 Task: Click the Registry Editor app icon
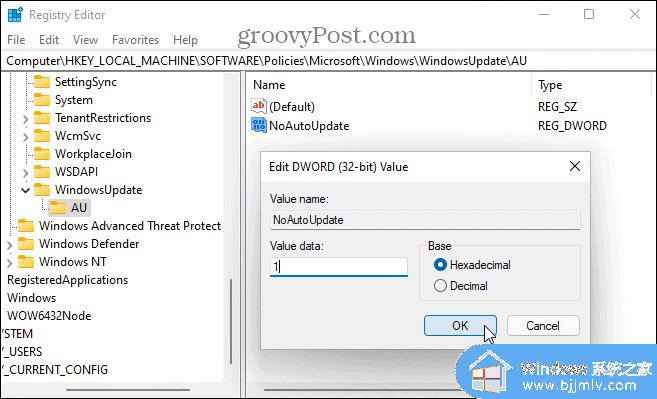coord(15,14)
